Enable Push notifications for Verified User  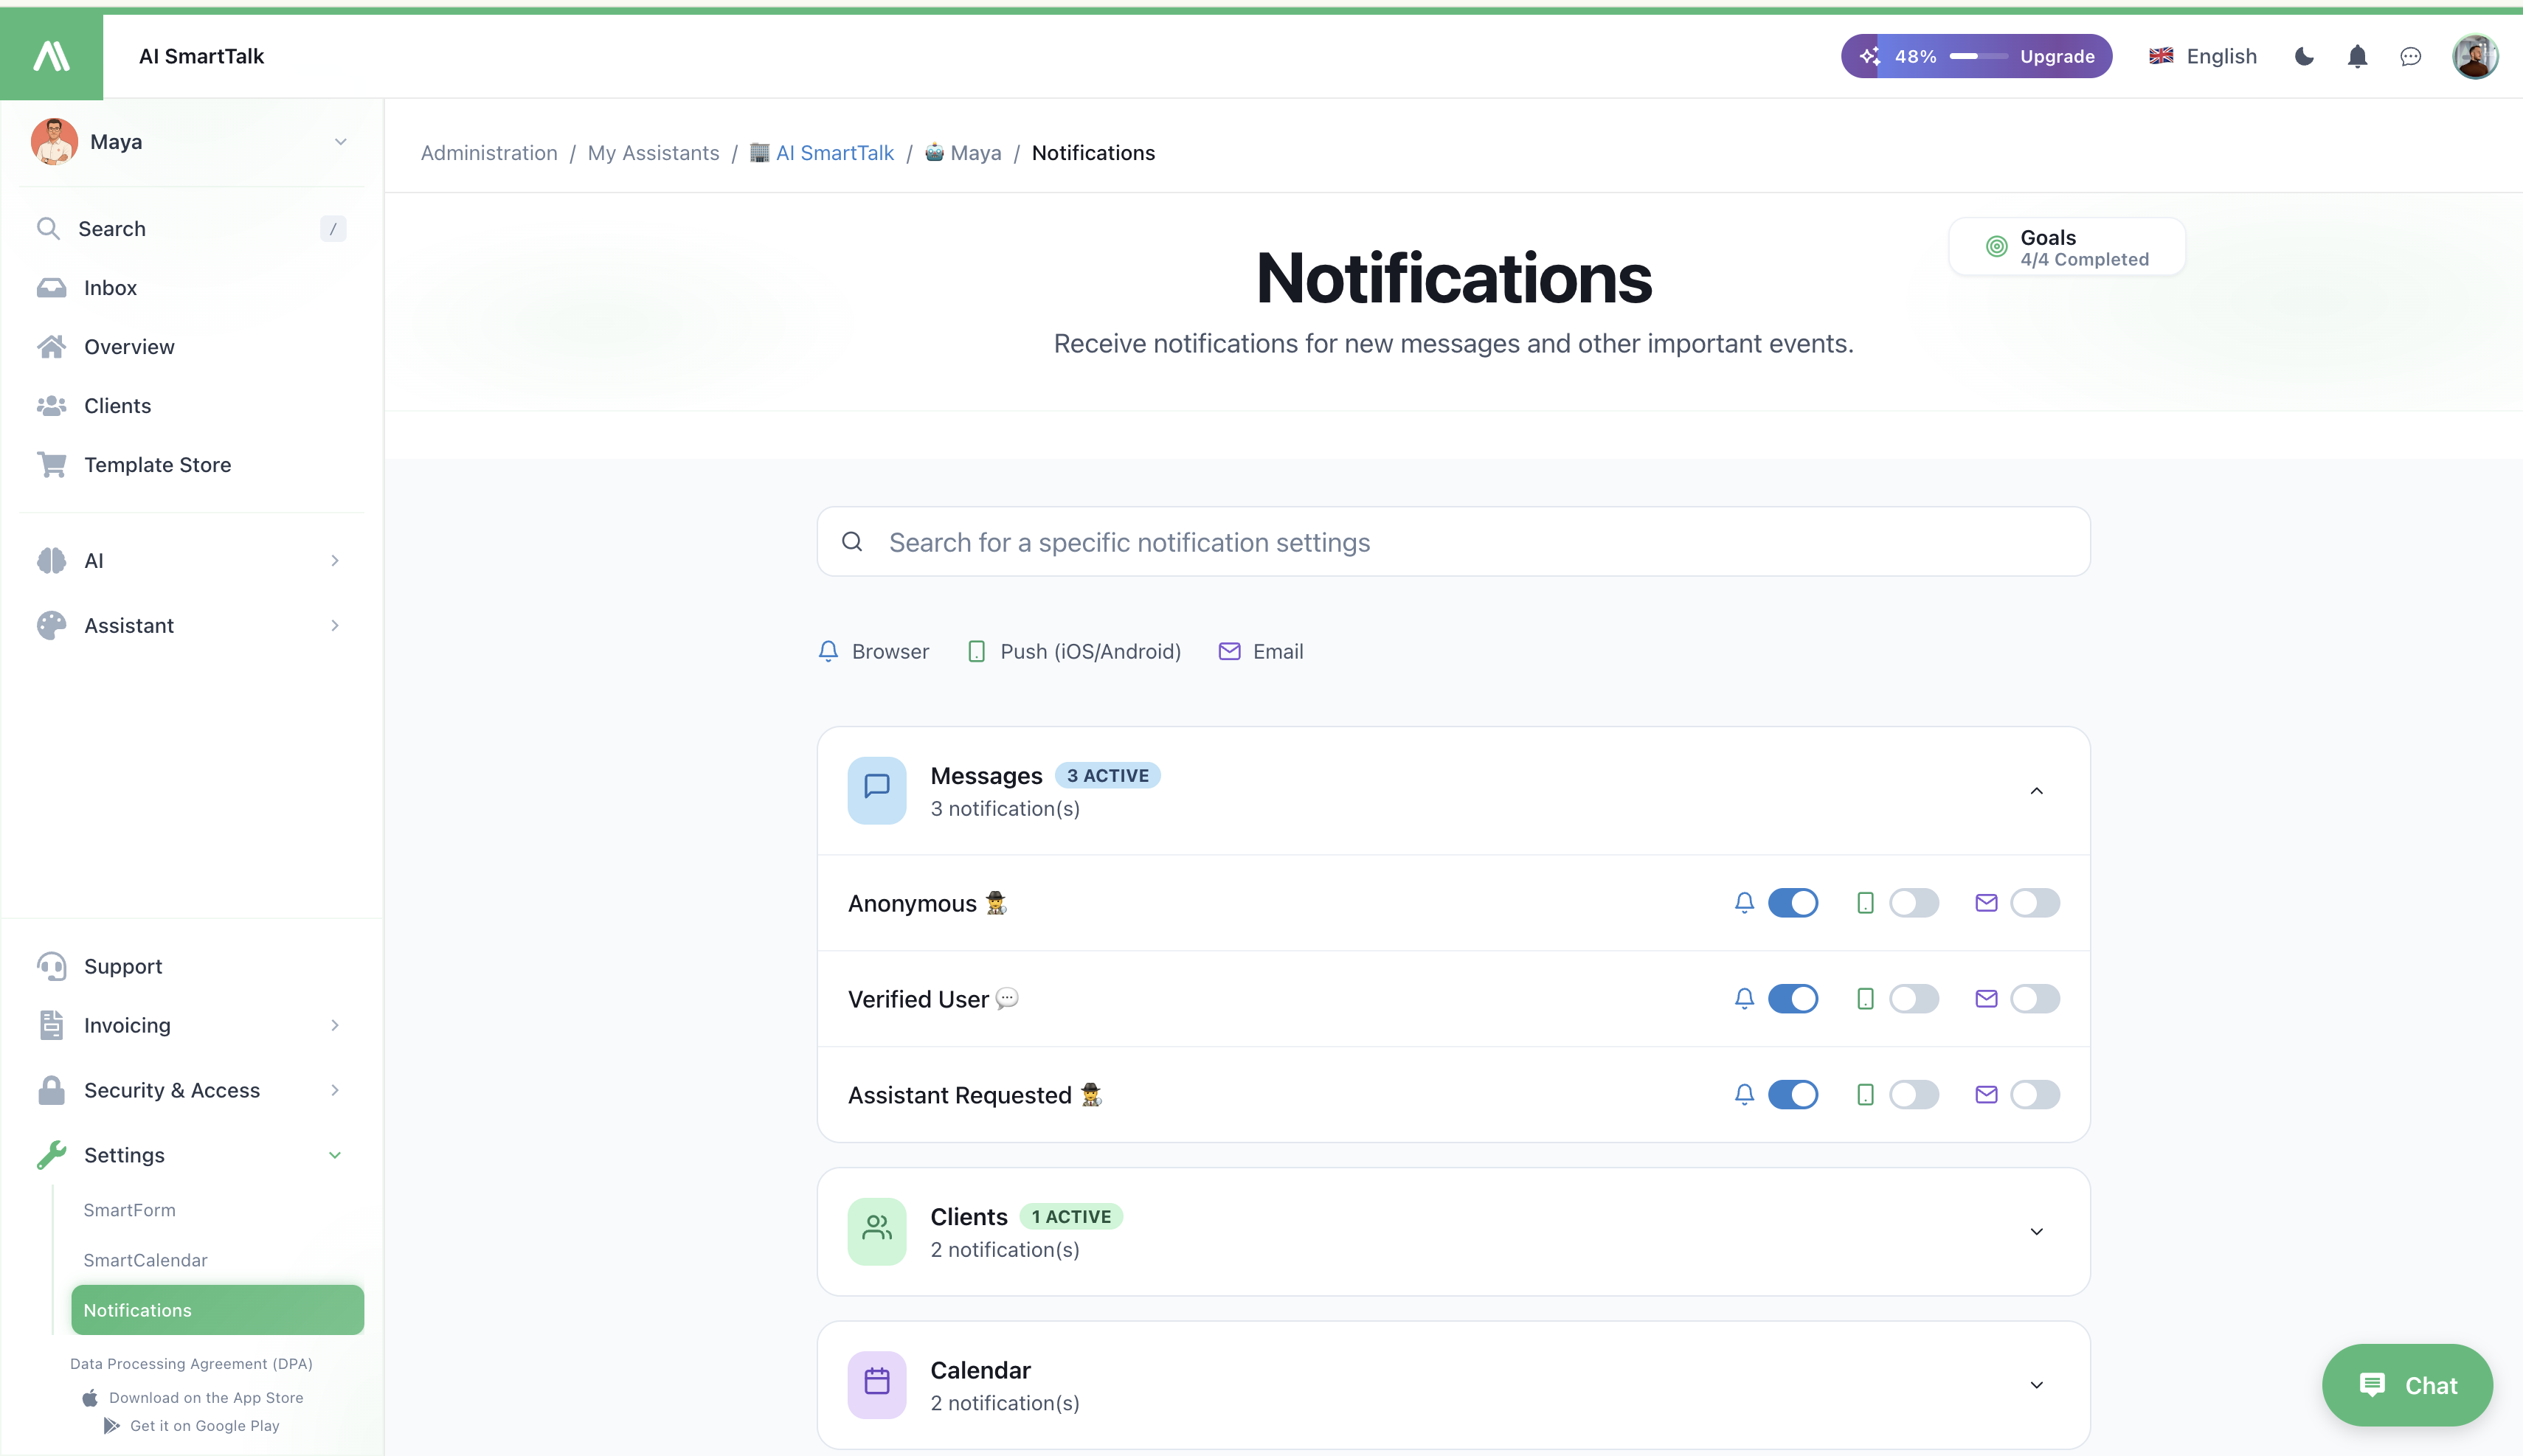[x=1914, y=999]
